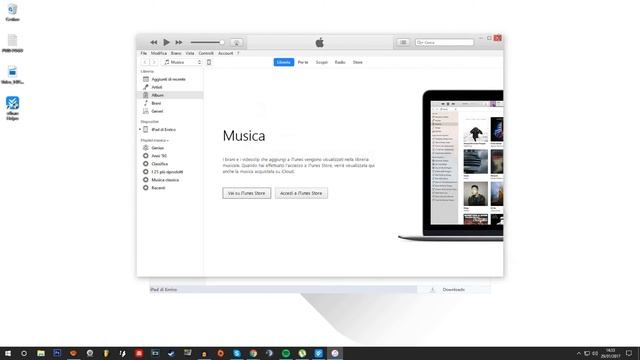Open the ? help menu
This screenshot has width=640, height=360.
tap(238, 53)
